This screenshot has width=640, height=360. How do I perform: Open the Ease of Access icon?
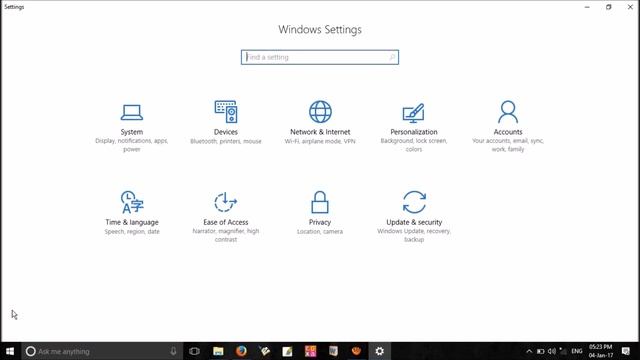point(226,202)
